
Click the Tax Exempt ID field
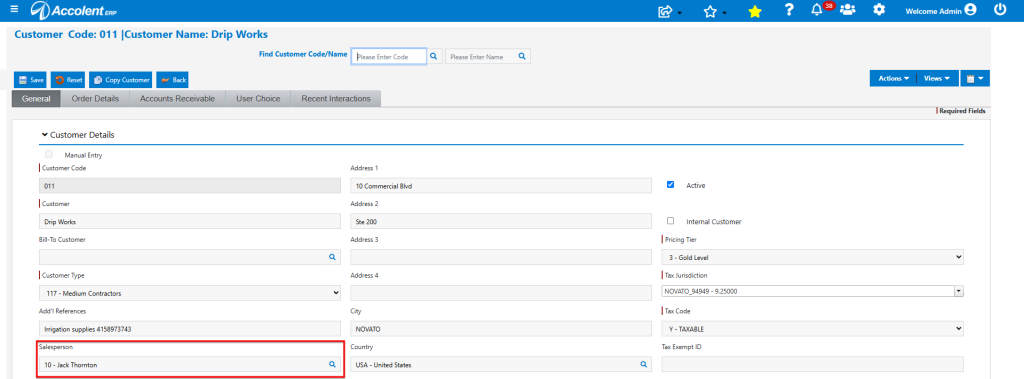click(x=813, y=365)
